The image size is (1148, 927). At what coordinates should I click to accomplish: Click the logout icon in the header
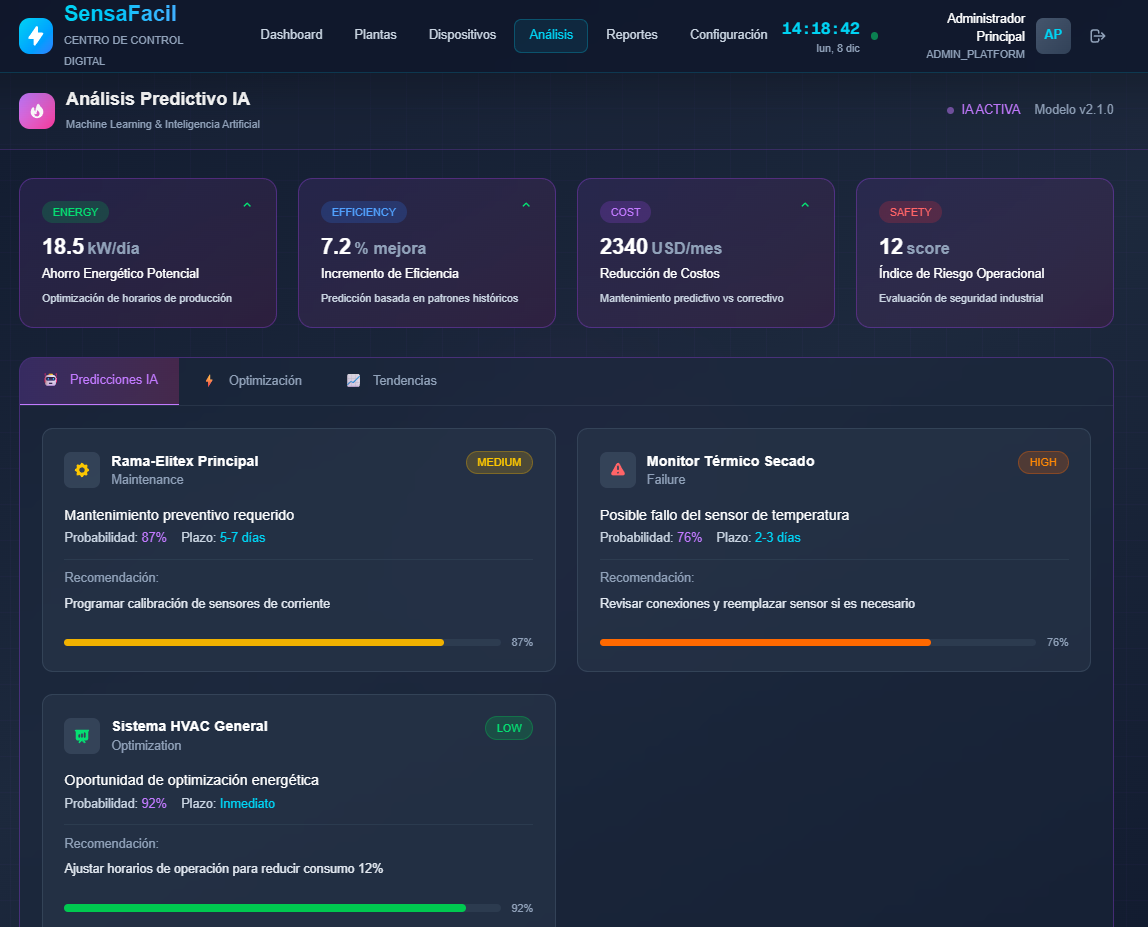pyautogui.click(x=1097, y=35)
